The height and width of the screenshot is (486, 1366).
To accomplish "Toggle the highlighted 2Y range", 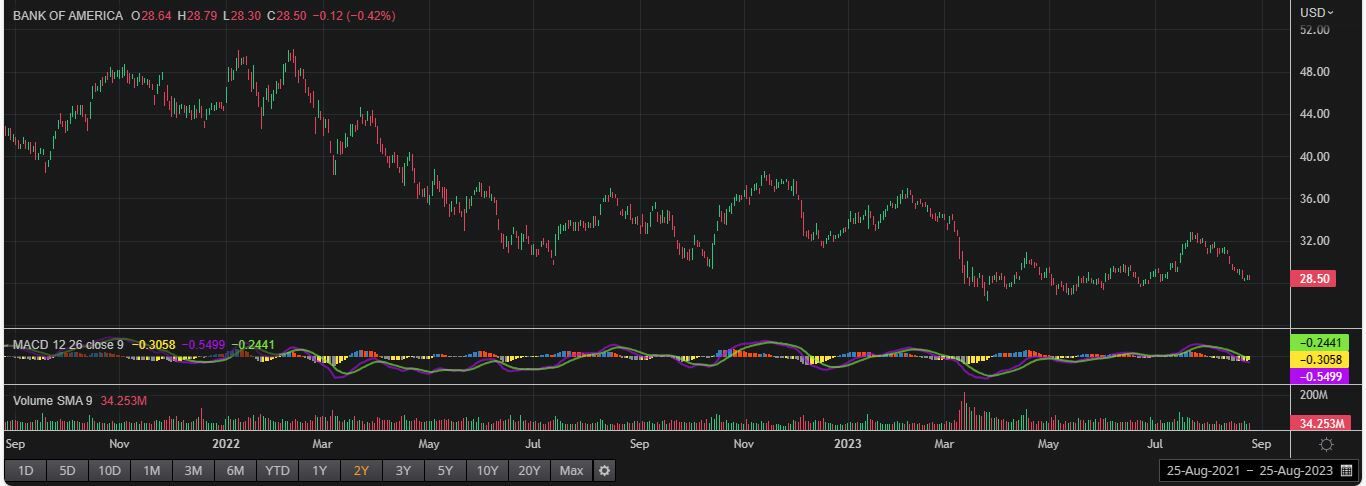I will [x=362, y=470].
